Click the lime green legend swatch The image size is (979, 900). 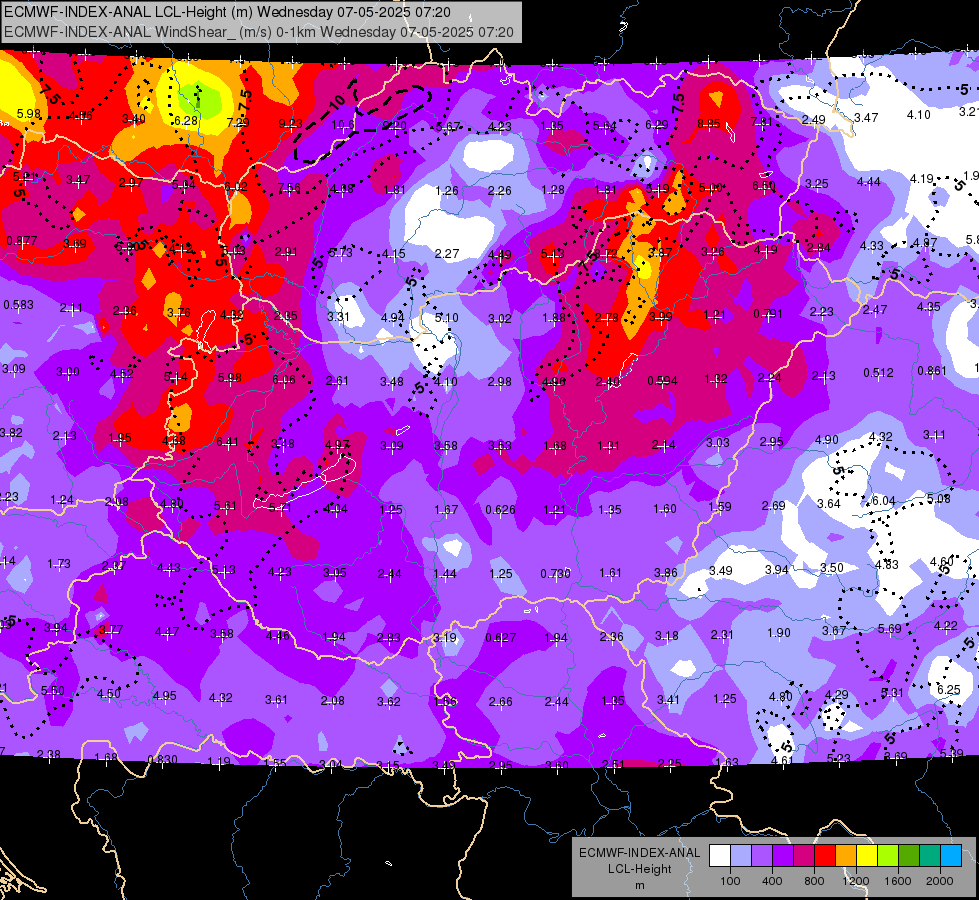[x=888, y=855]
